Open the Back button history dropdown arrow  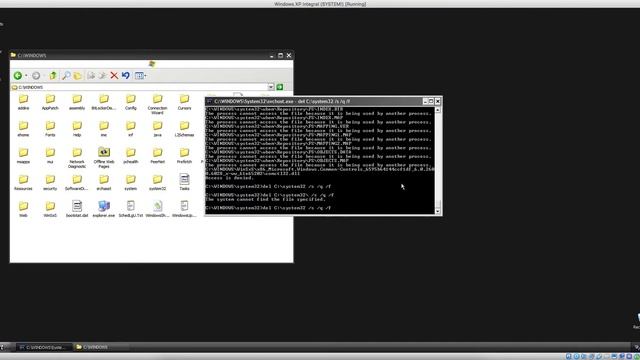point(26,76)
